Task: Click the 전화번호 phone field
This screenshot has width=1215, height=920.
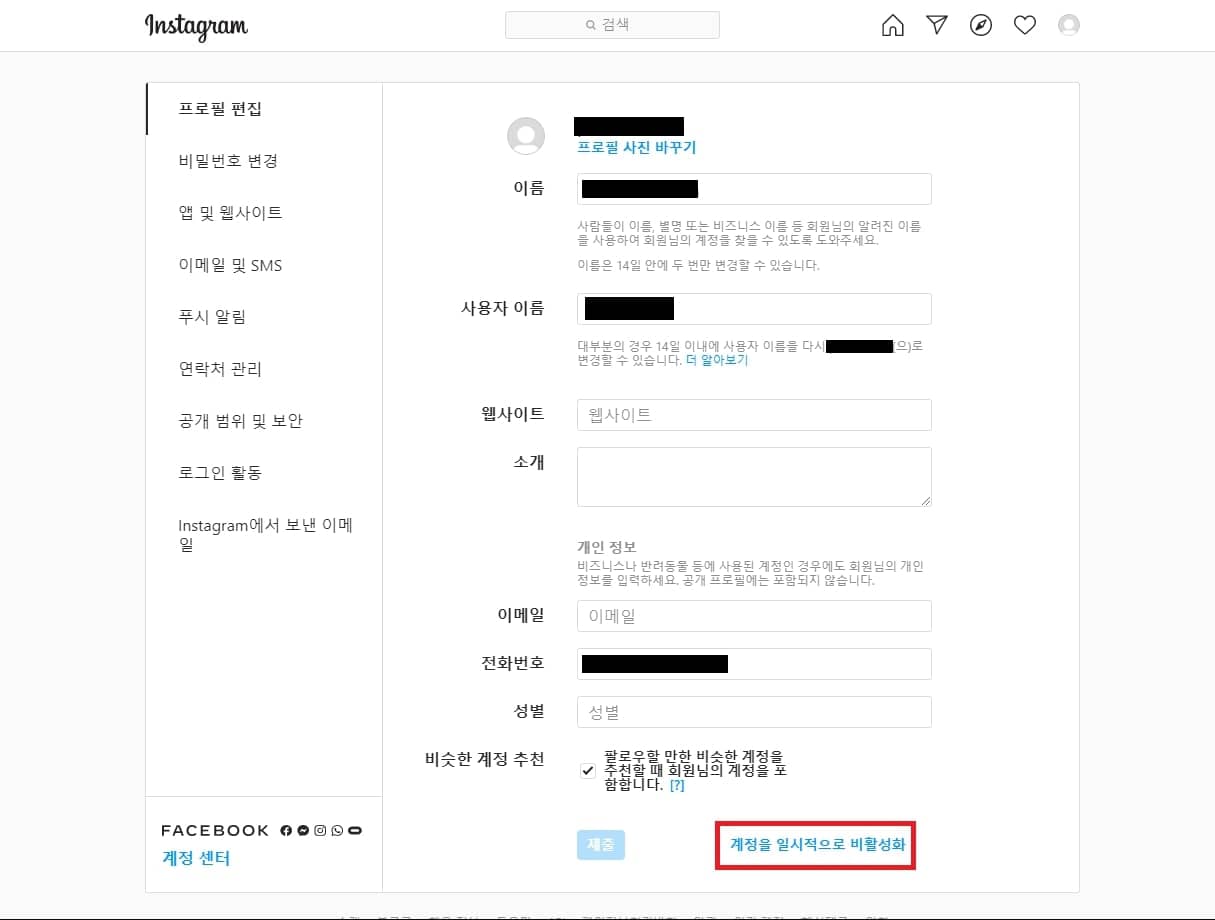Action: [x=754, y=664]
